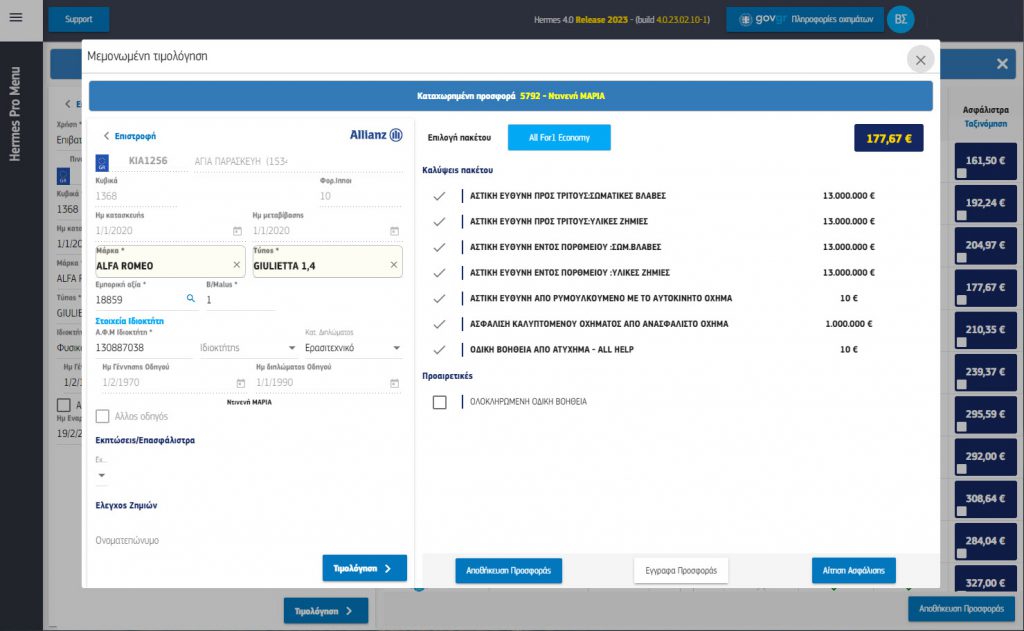
Task: Click the Φορ.Ίπποι field
Action: tap(360, 196)
